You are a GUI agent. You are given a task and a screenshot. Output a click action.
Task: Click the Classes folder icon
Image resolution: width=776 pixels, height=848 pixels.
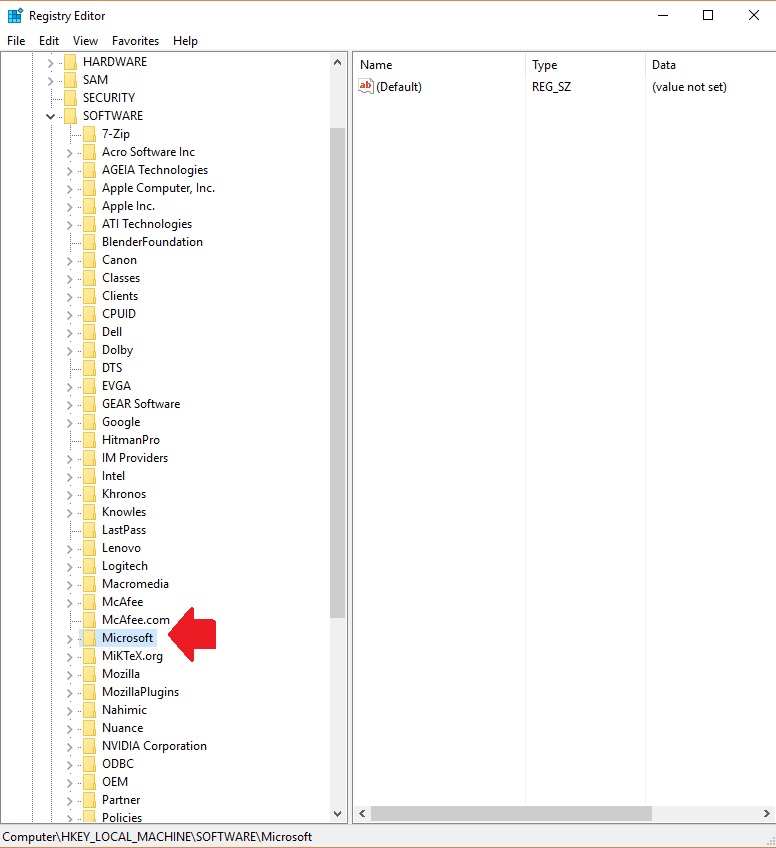click(x=89, y=278)
